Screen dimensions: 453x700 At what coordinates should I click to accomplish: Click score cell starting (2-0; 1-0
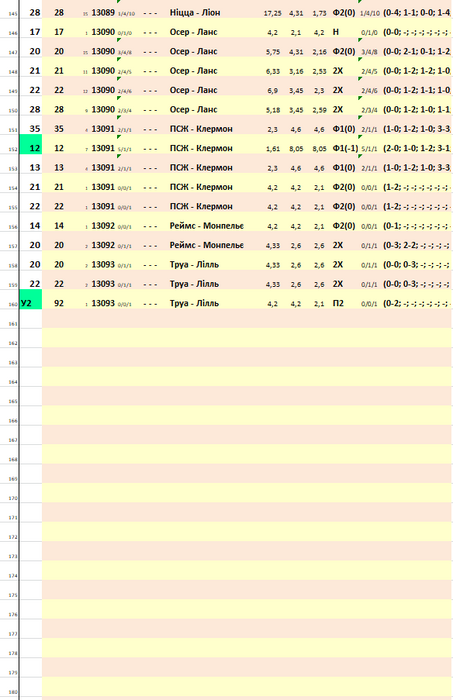tap(417, 148)
